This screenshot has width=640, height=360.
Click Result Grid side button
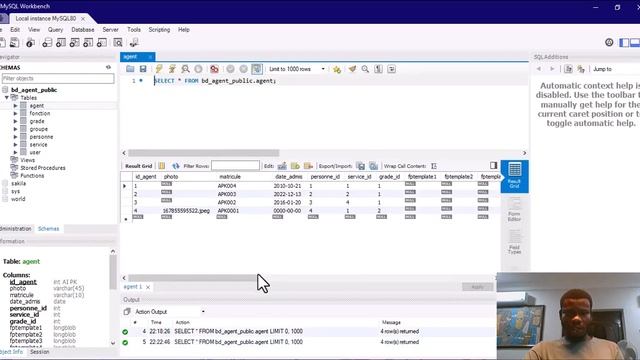point(514,176)
